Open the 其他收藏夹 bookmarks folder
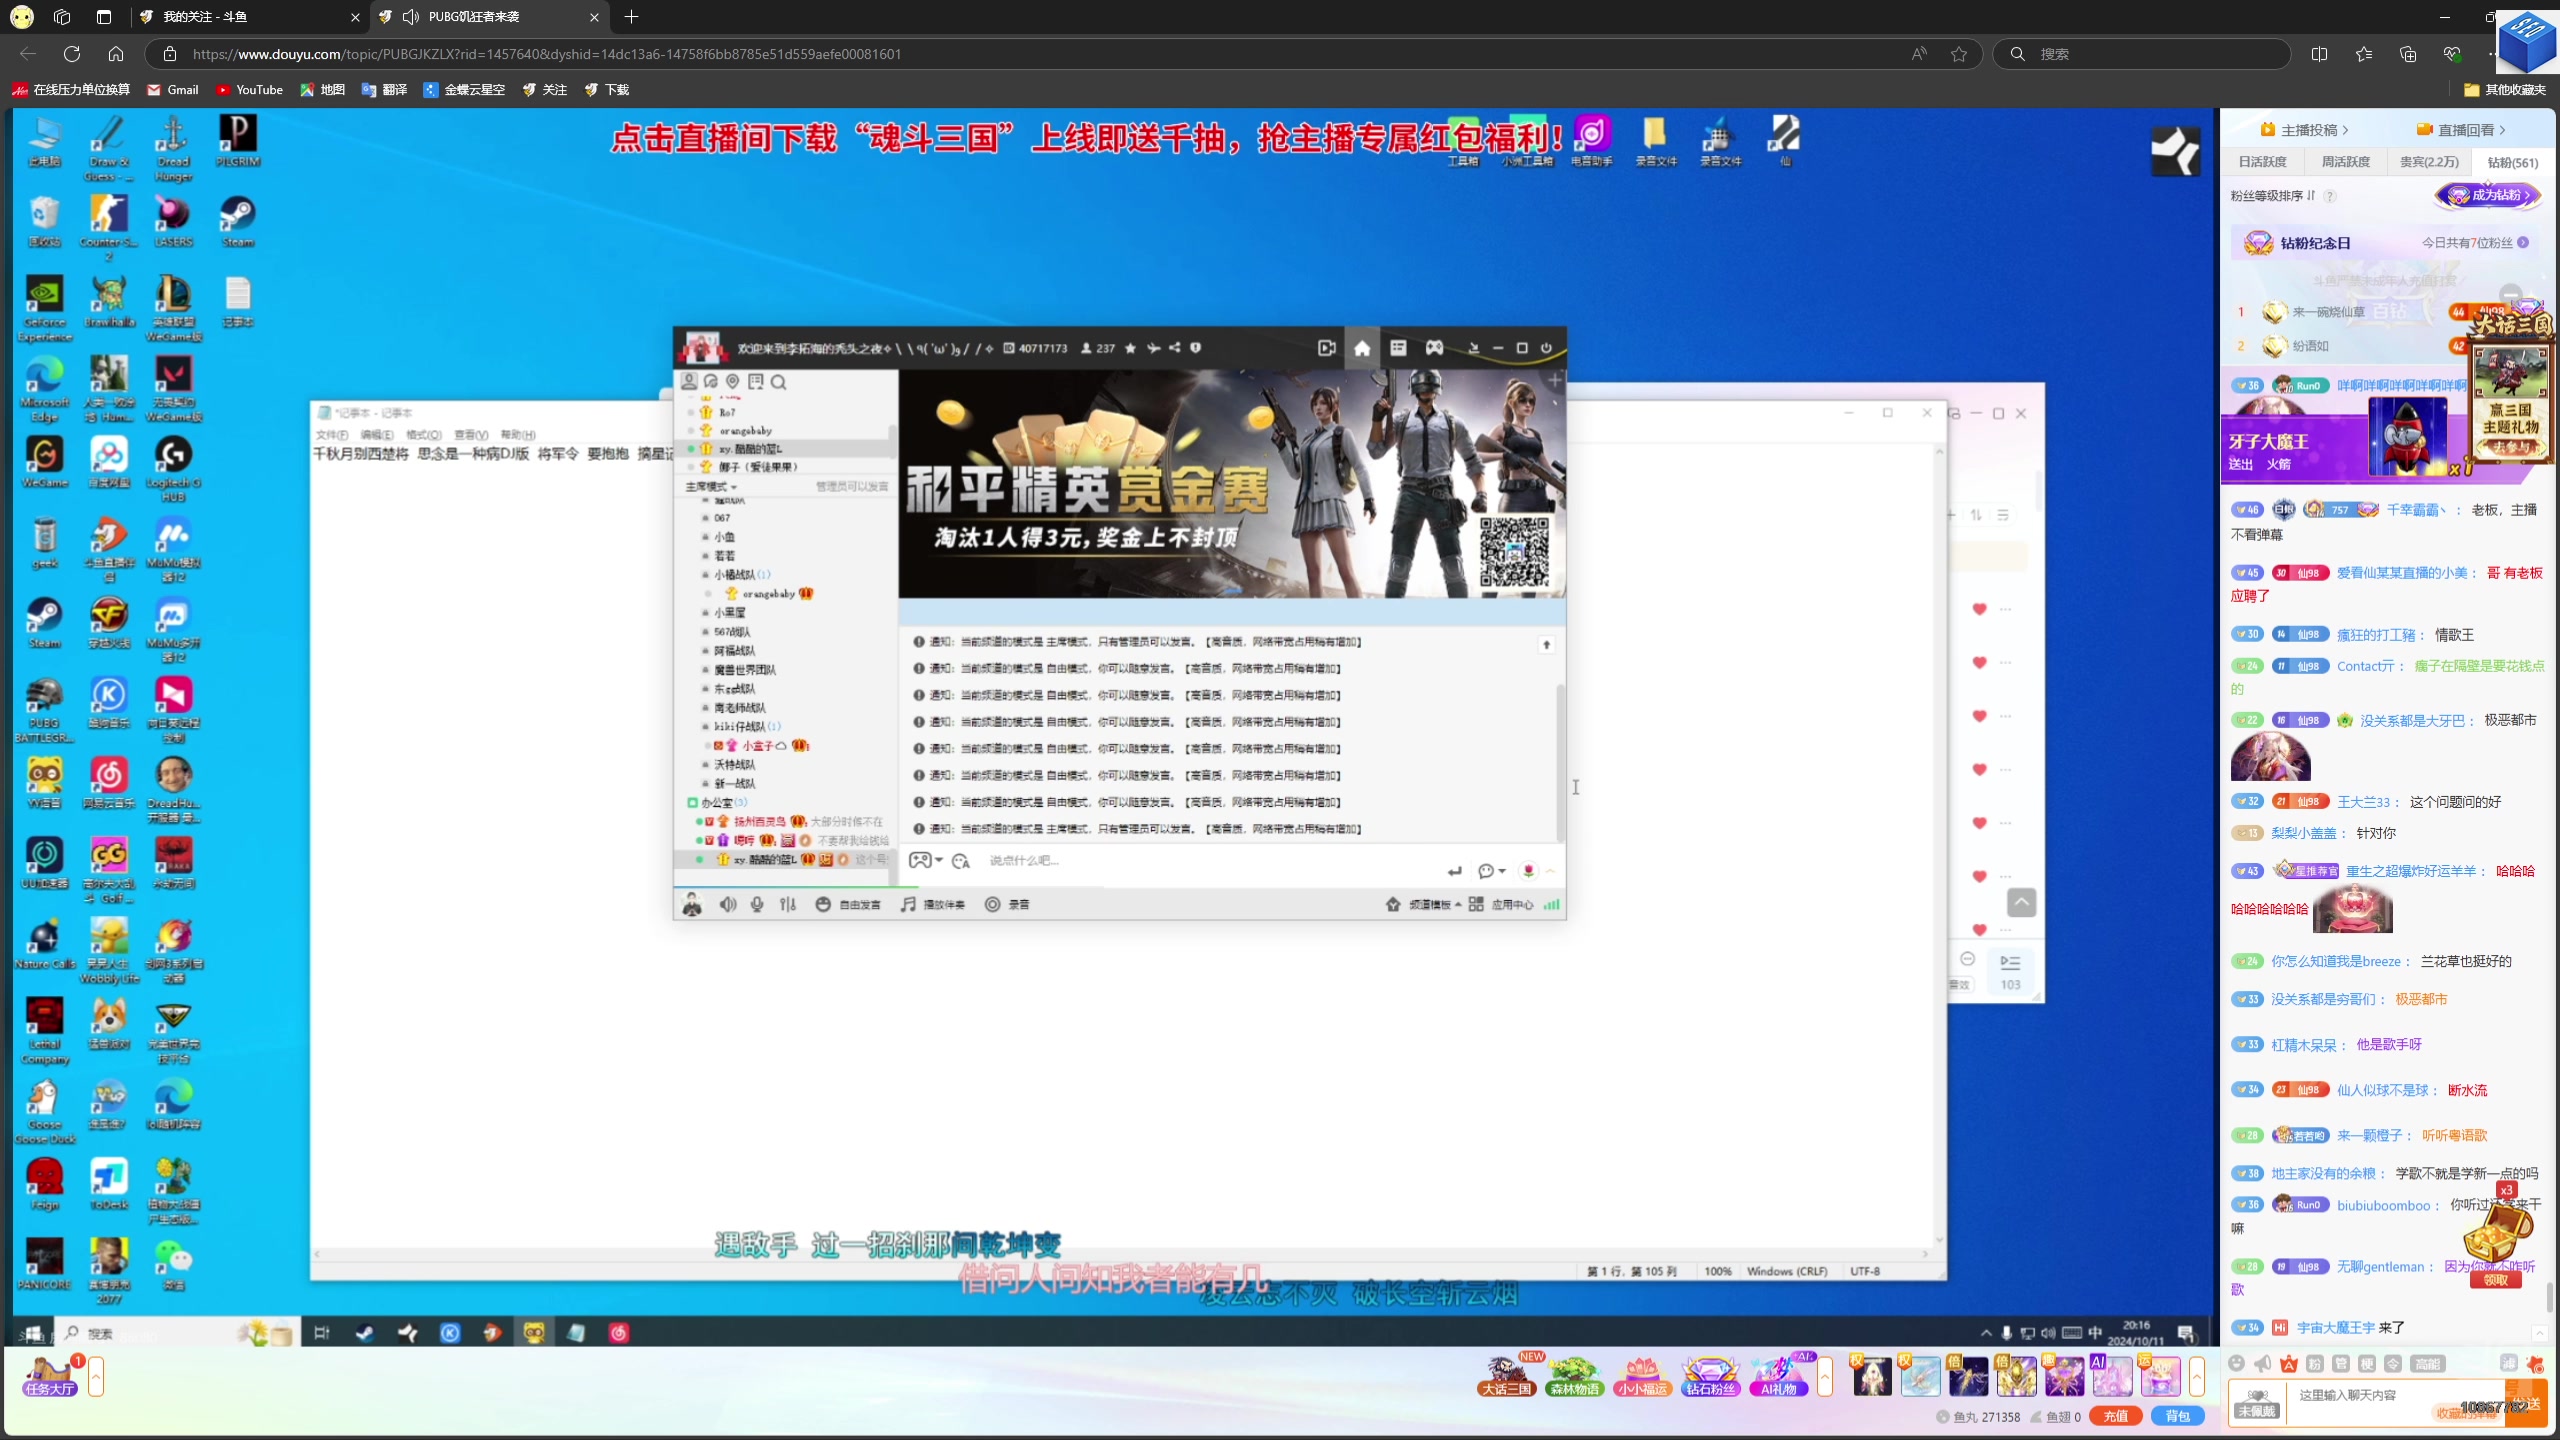Viewport: 2560px width, 1440px height. pos(2505,90)
